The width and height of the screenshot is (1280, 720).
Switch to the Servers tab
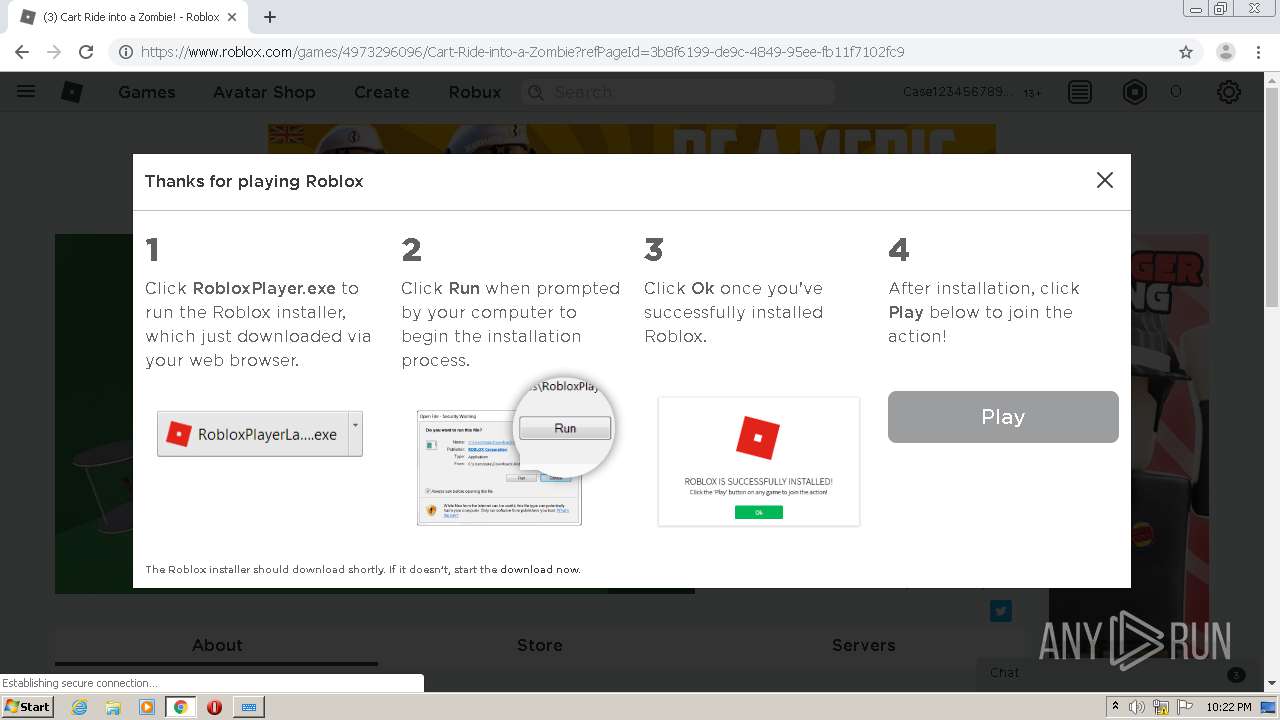(x=864, y=646)
